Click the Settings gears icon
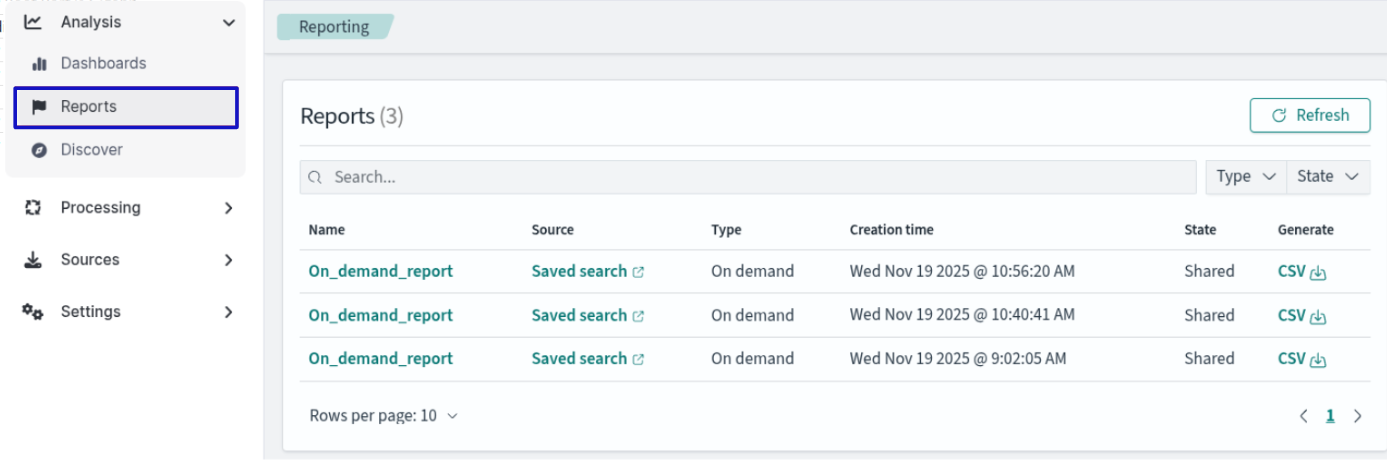 (33, 312)
